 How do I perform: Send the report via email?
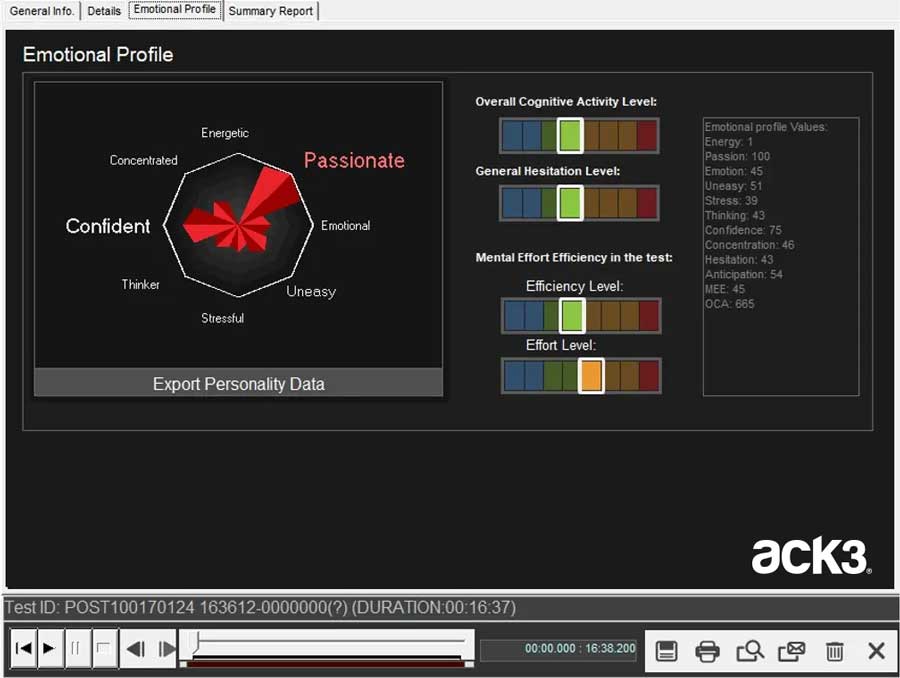(792, 649)
